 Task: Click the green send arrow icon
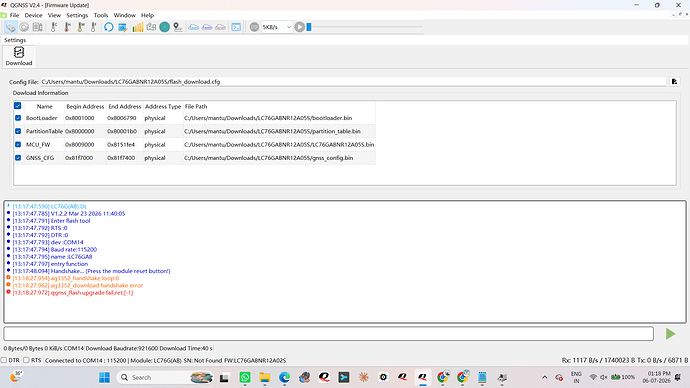(670, 334)
